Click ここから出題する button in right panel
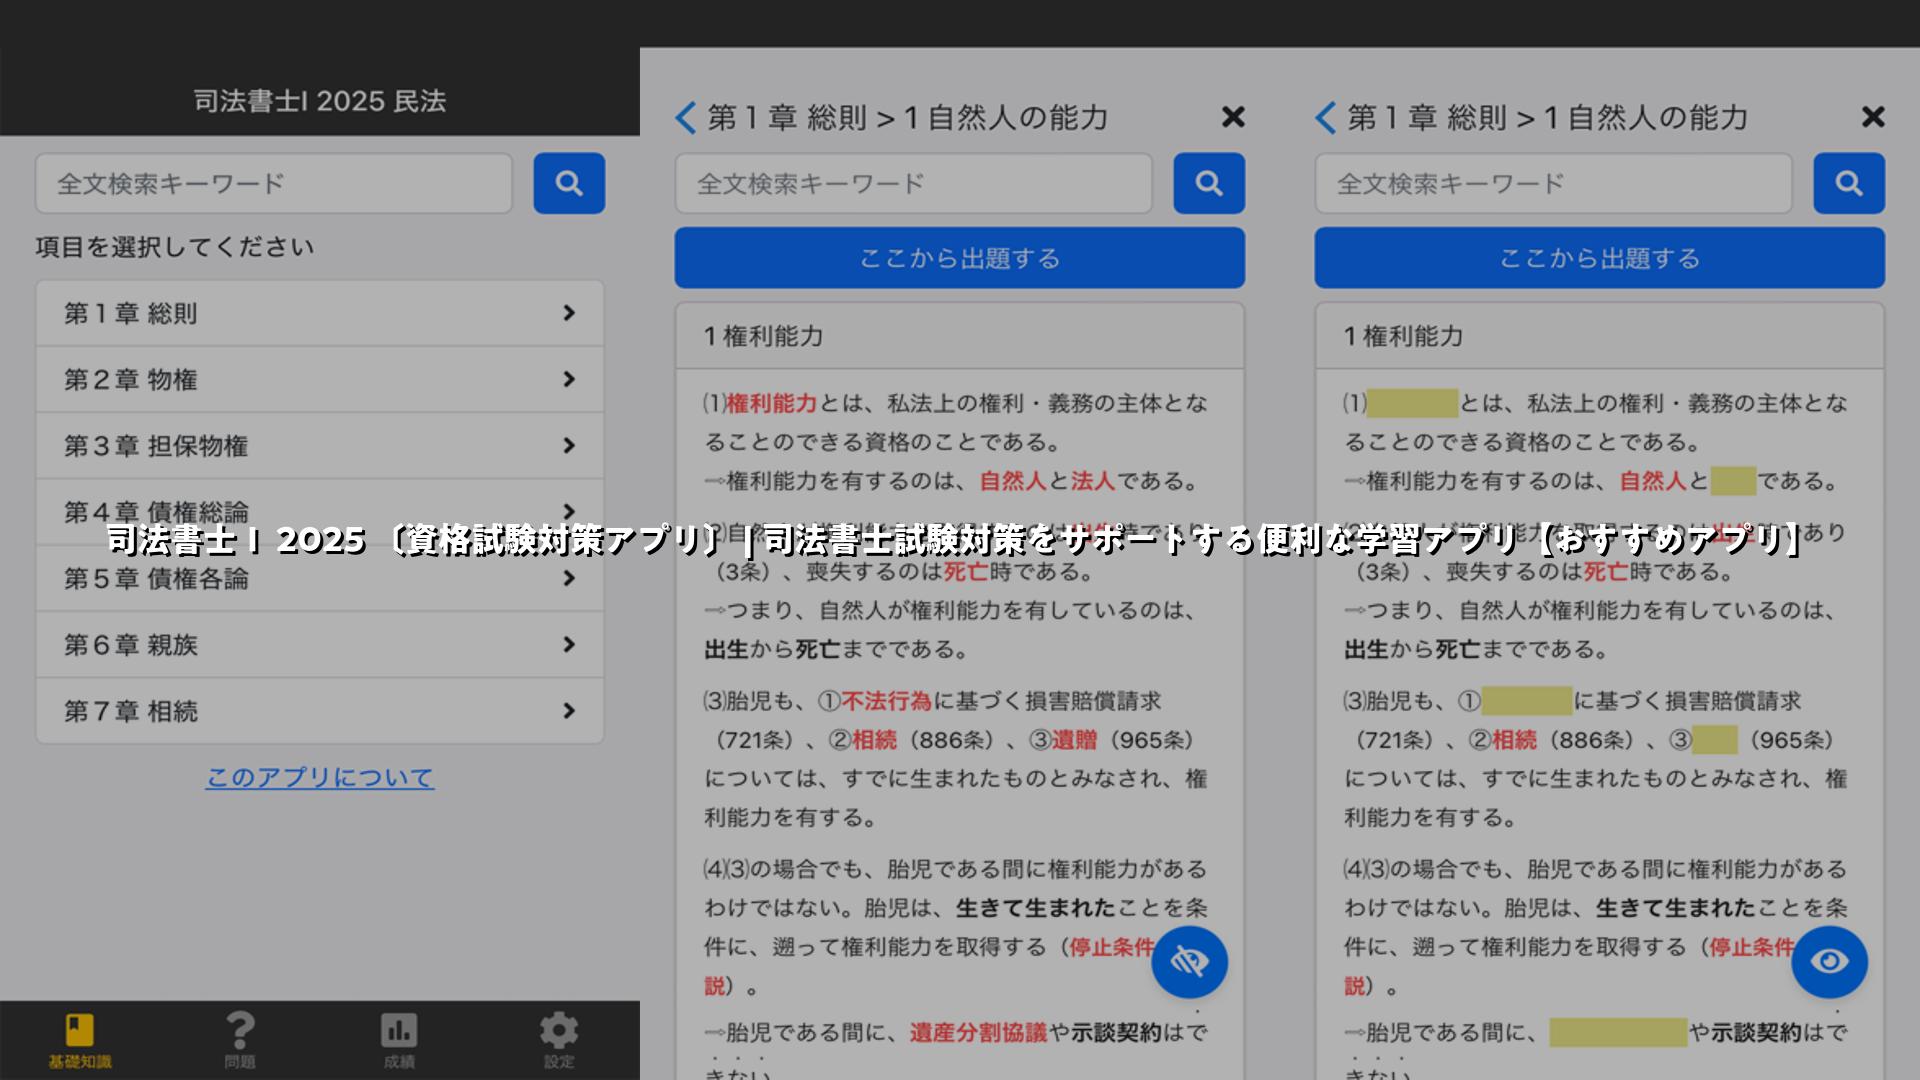Screen dimensions: 1920x1080 click(x=1600, y=258)
